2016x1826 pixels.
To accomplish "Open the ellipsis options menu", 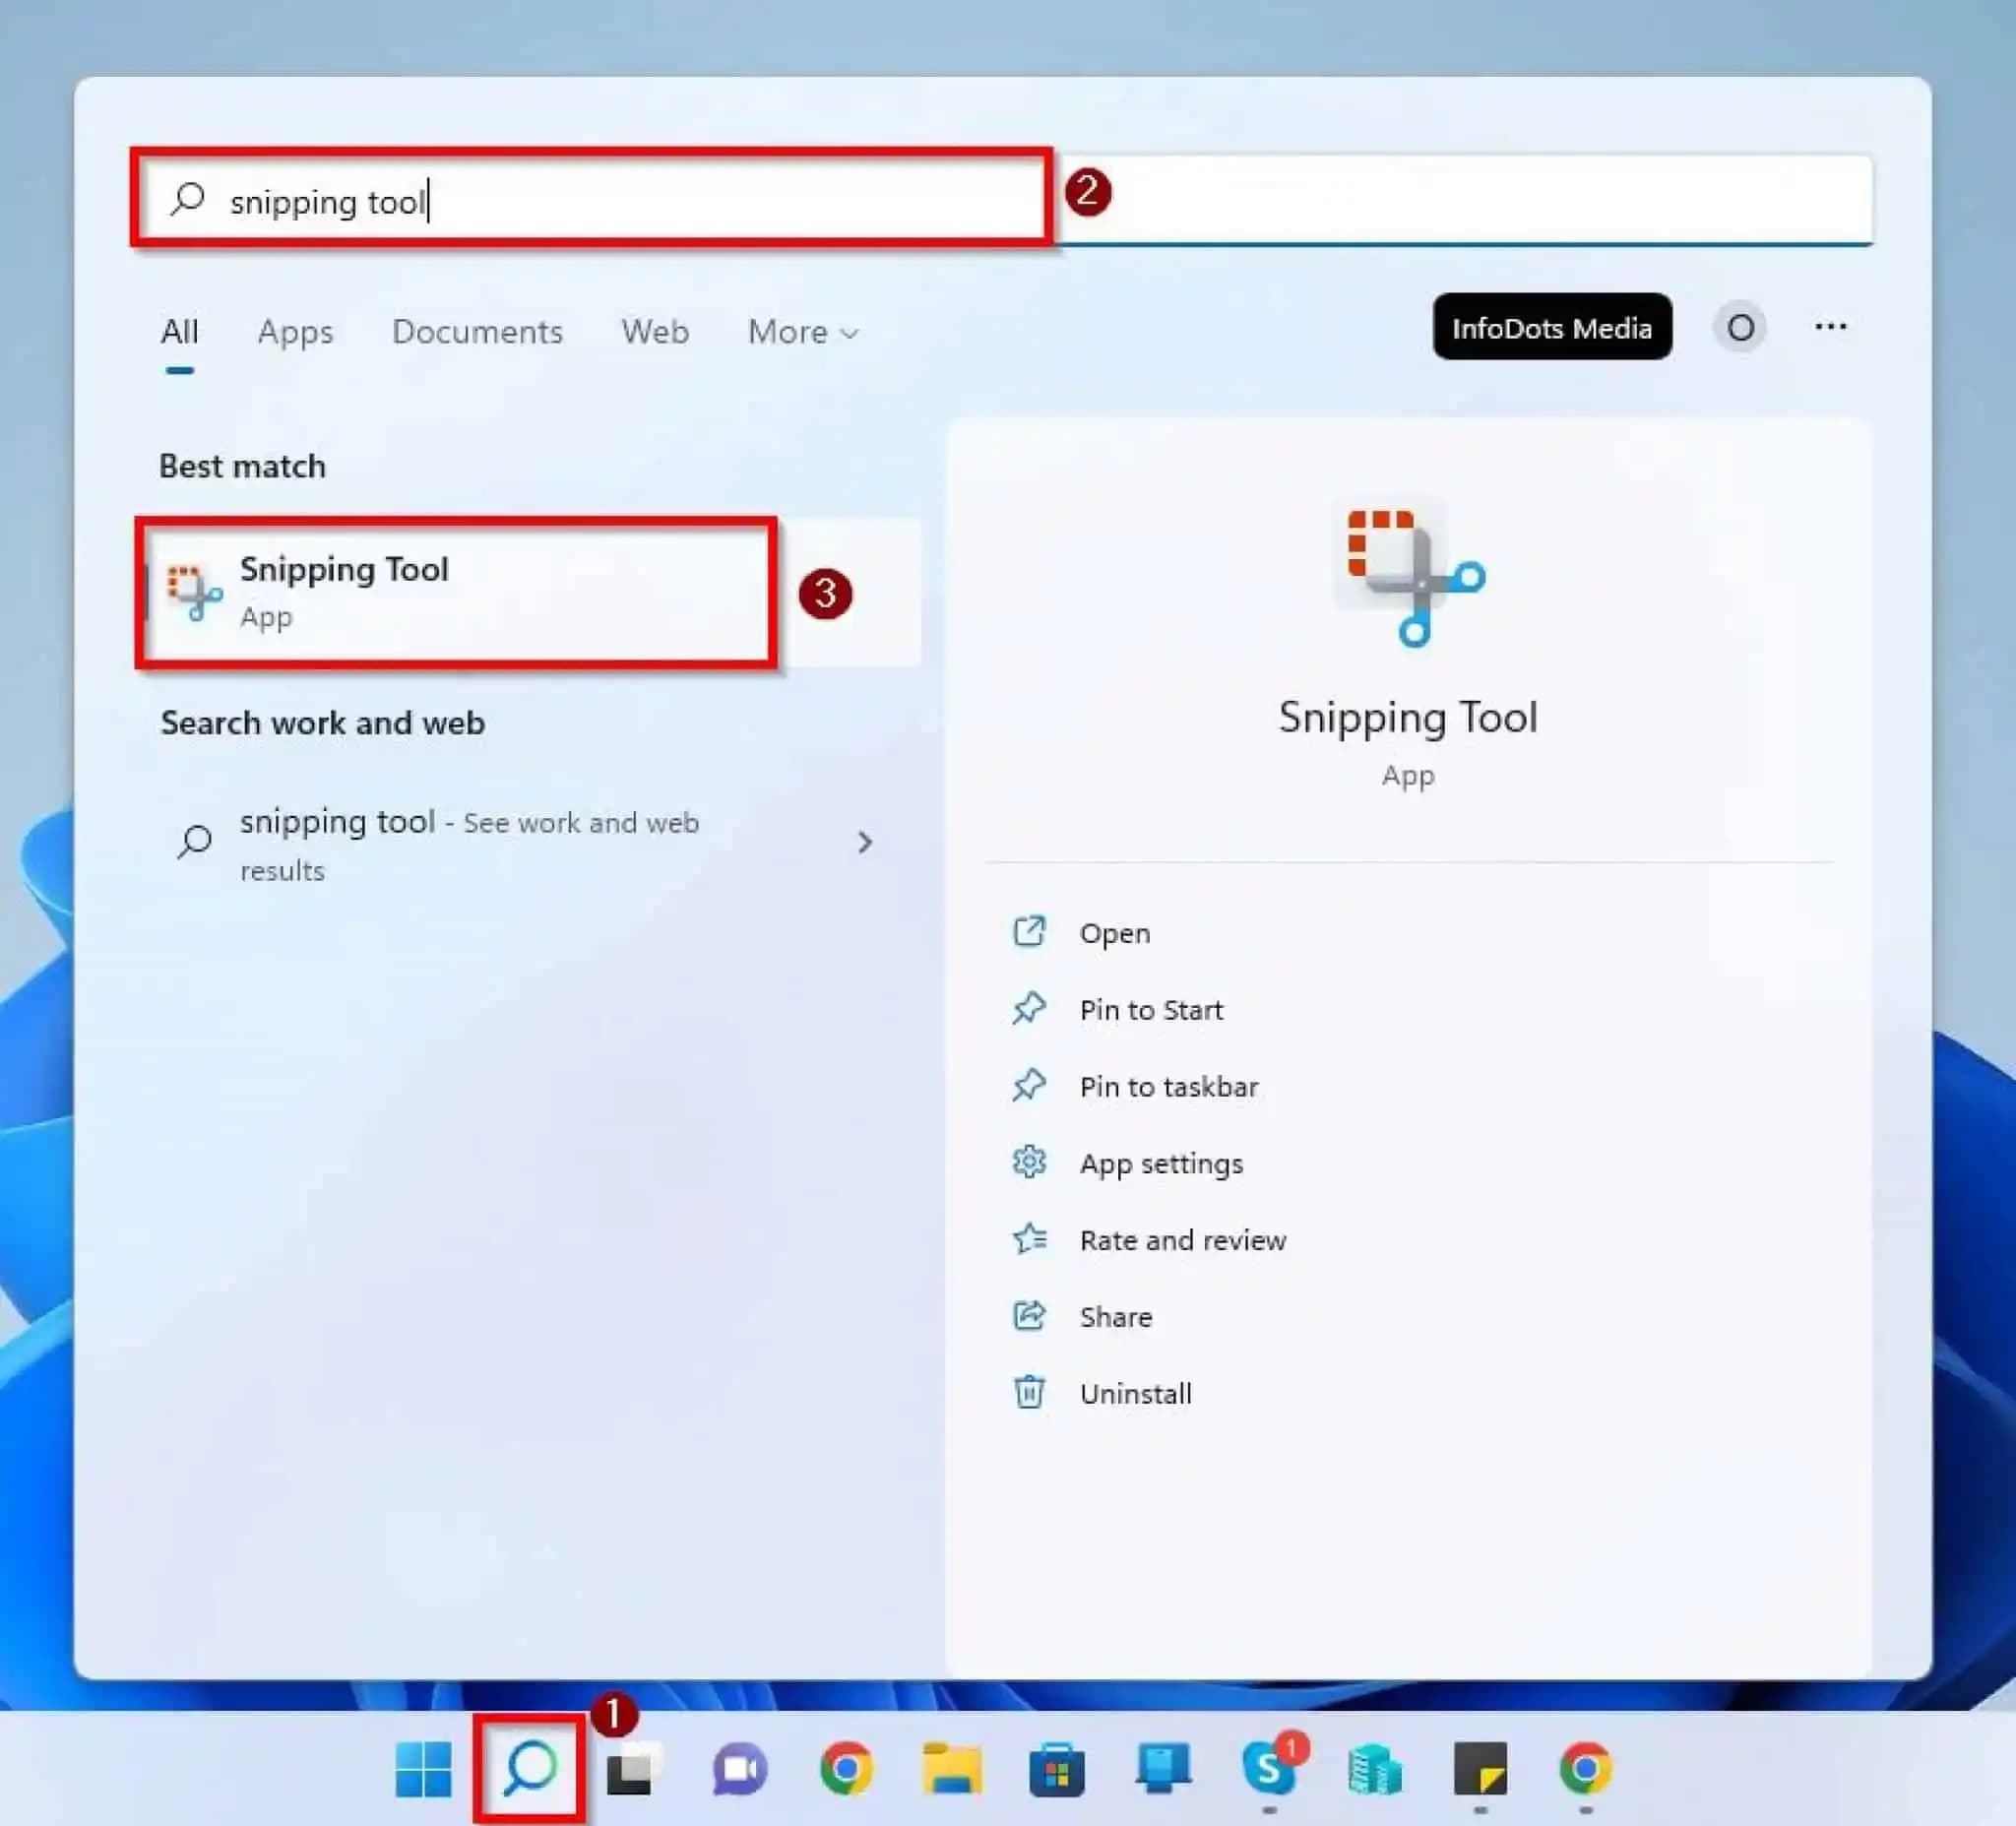I will (1830, 327).
